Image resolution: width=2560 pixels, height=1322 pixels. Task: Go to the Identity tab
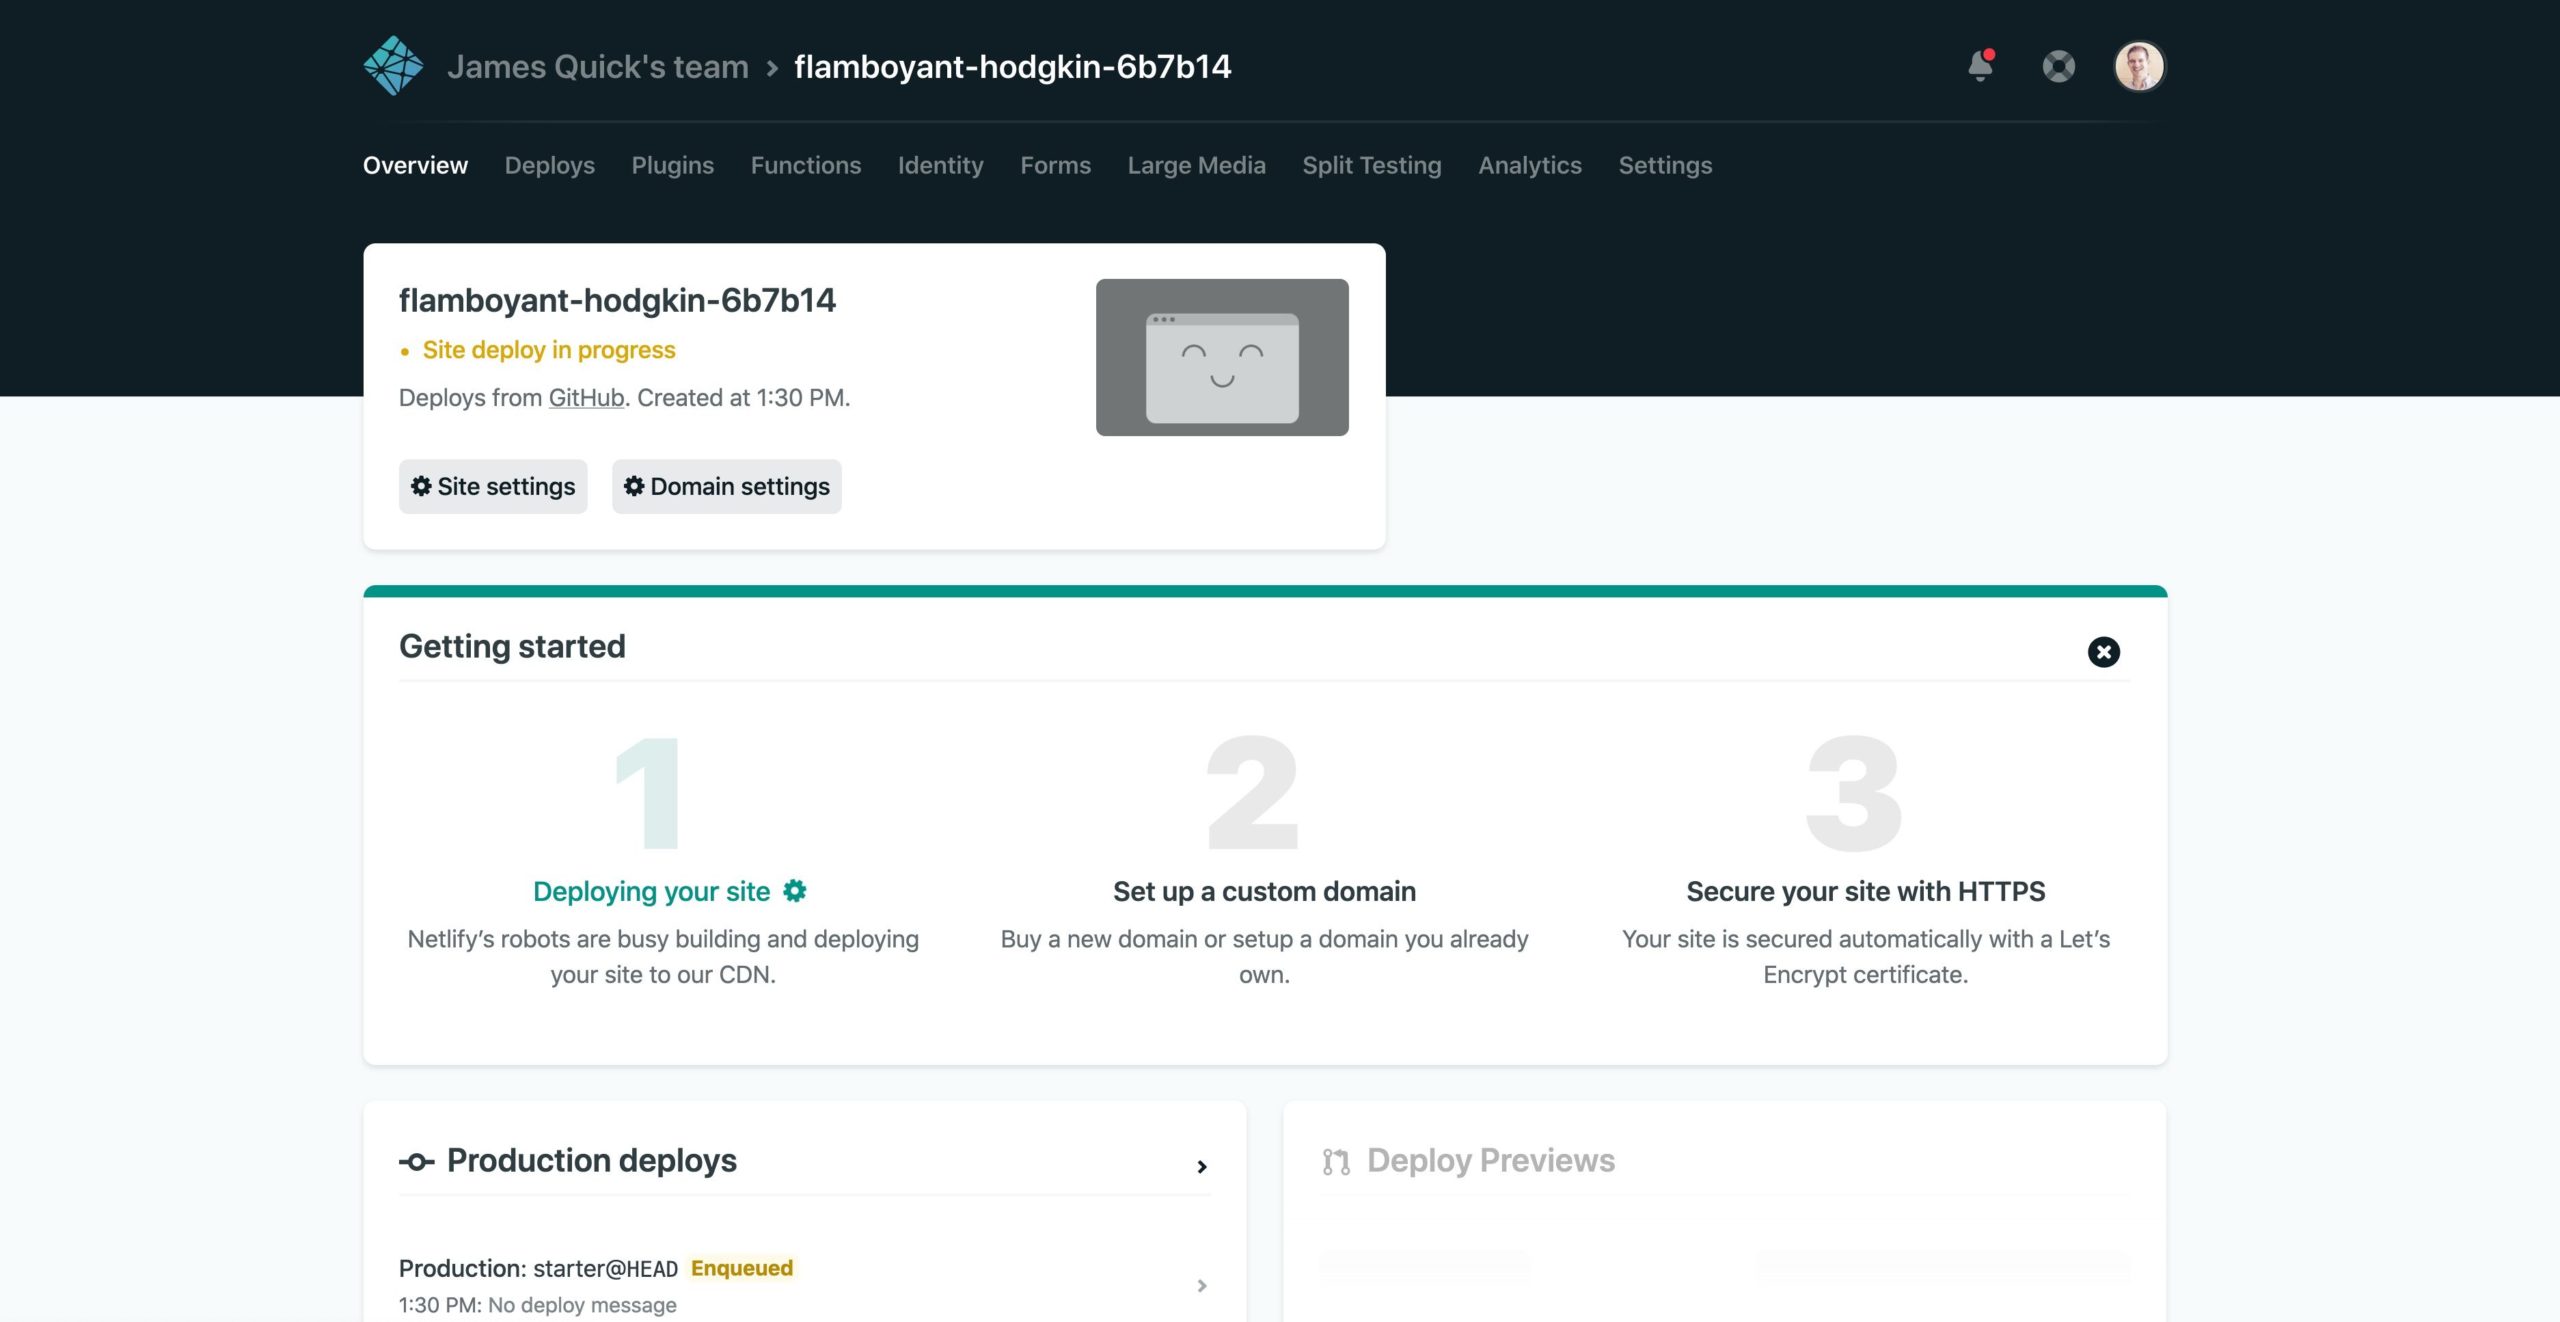click(940, 165)
